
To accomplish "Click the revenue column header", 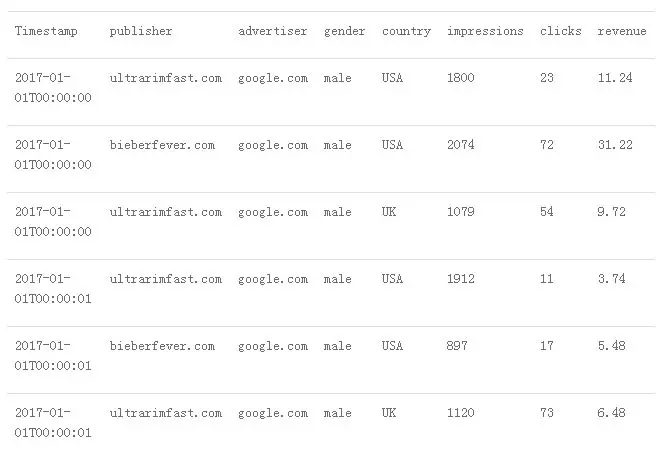I will point(622,31).
